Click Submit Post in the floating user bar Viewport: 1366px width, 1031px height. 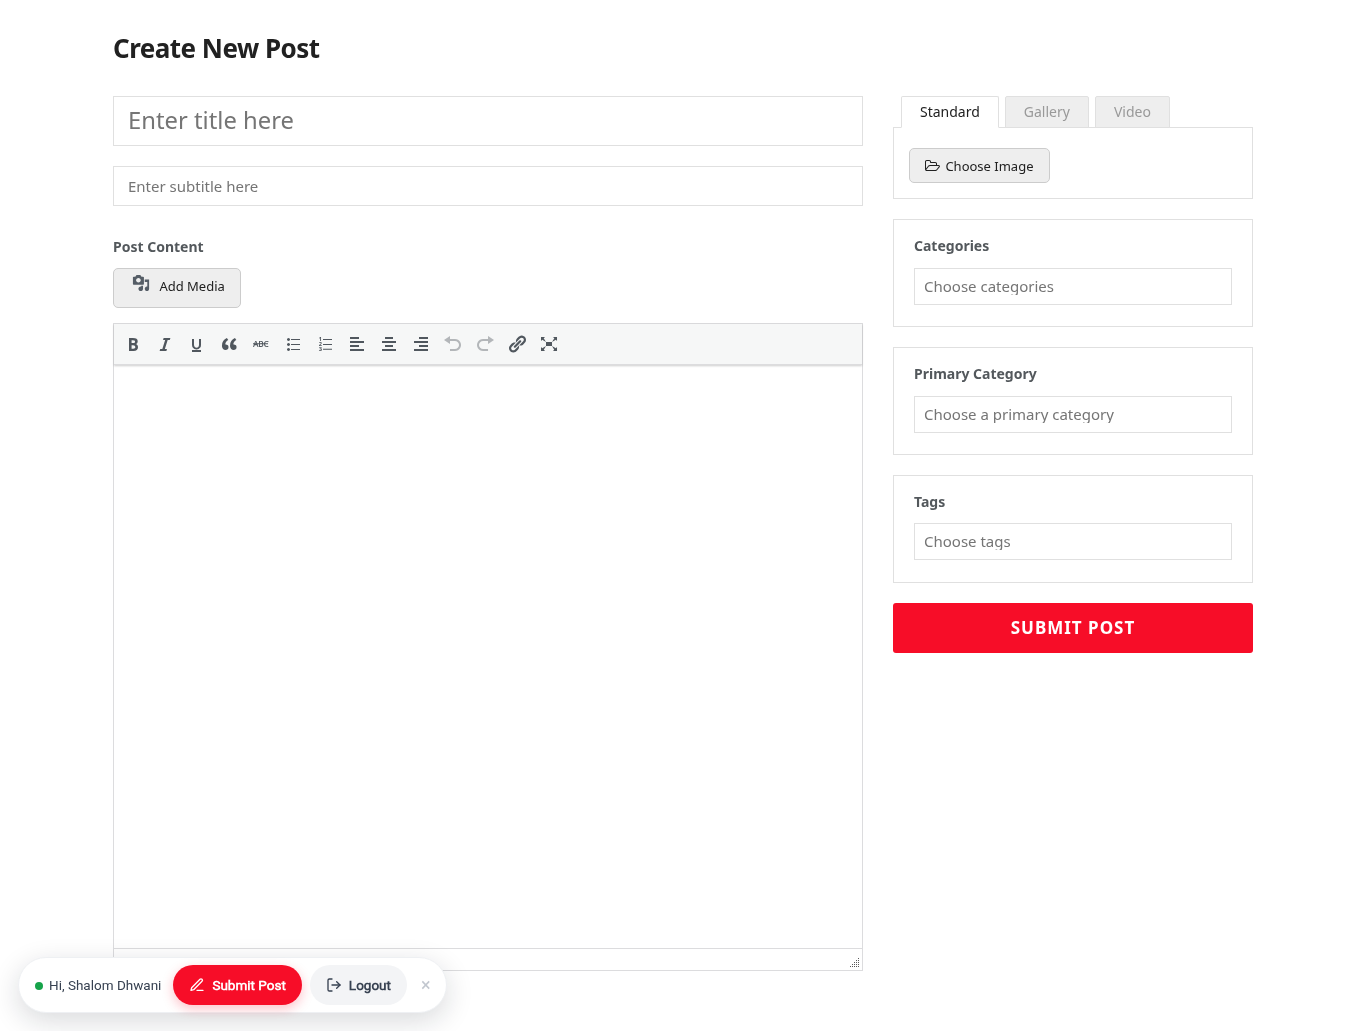coord(237,985)
